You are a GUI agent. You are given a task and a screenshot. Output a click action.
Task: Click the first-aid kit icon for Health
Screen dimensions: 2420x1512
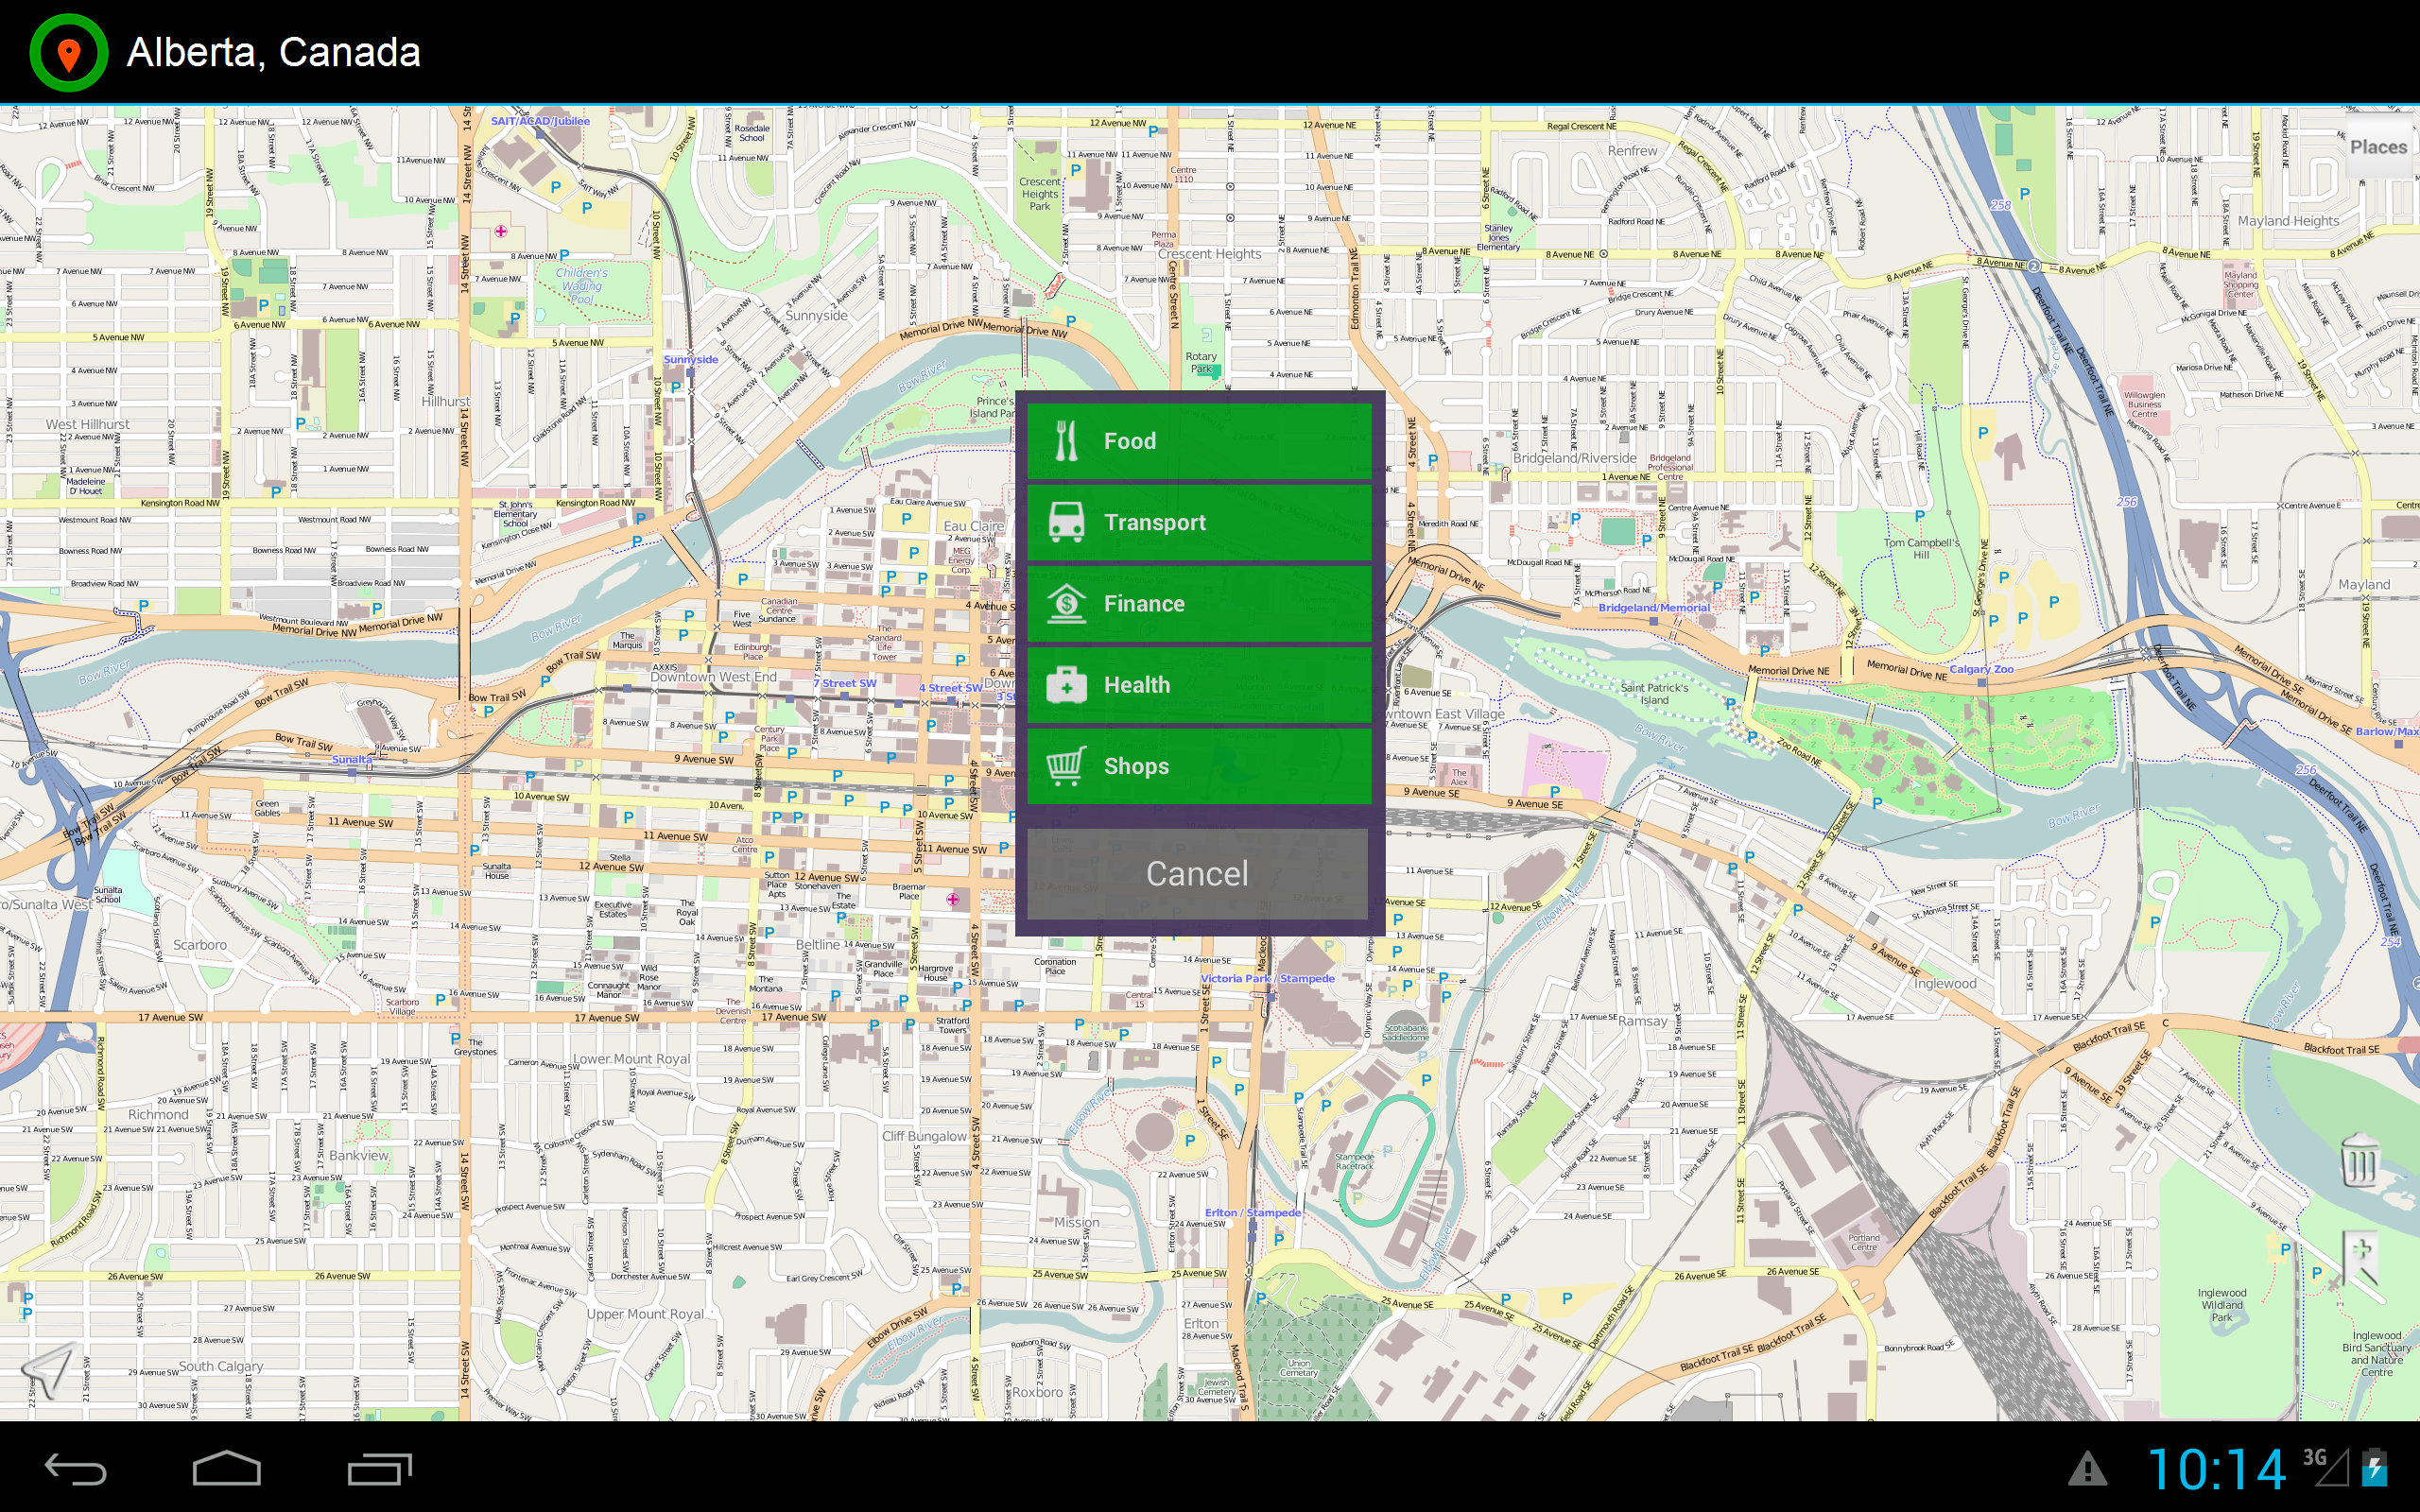(x=1066, y=684)
